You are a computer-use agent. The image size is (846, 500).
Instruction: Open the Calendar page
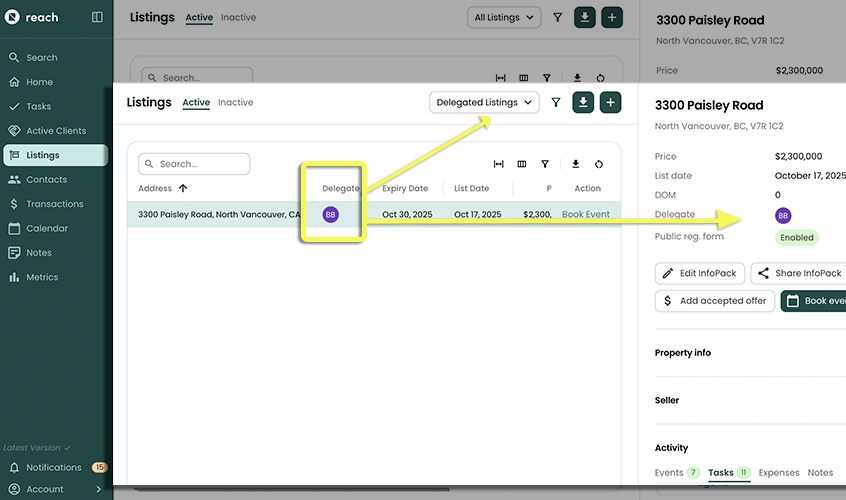point(47,228)
